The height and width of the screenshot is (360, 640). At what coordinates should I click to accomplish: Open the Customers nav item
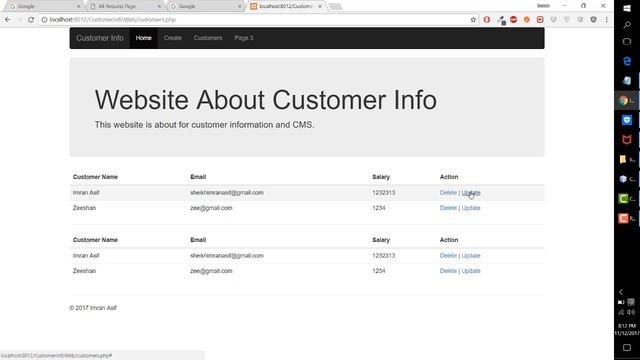point(208,38)
